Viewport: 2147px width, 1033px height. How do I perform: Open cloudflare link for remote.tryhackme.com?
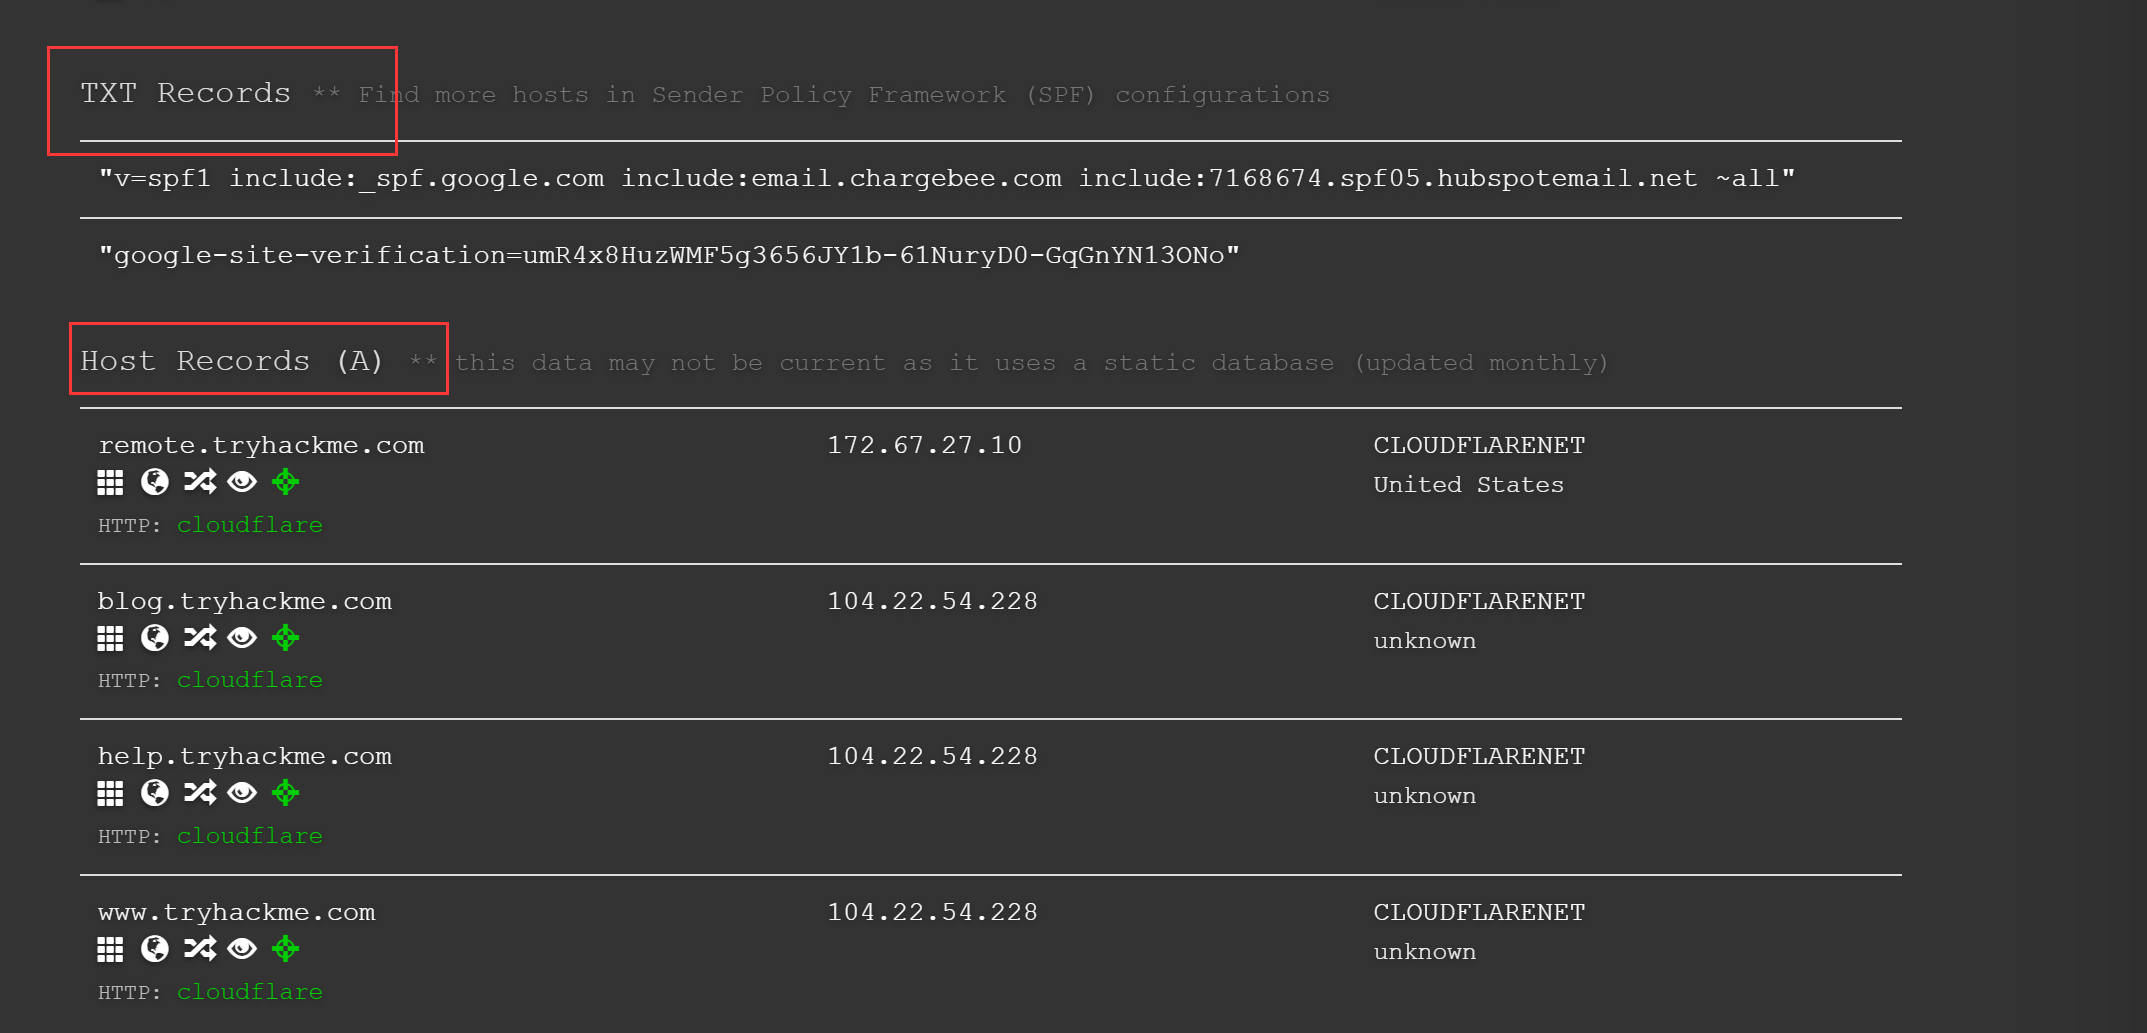click(250, 525)
